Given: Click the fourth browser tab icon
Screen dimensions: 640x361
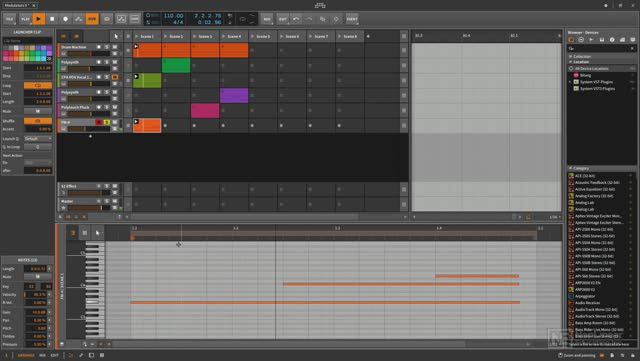Looking at the screenshot, I should point(602,40).
